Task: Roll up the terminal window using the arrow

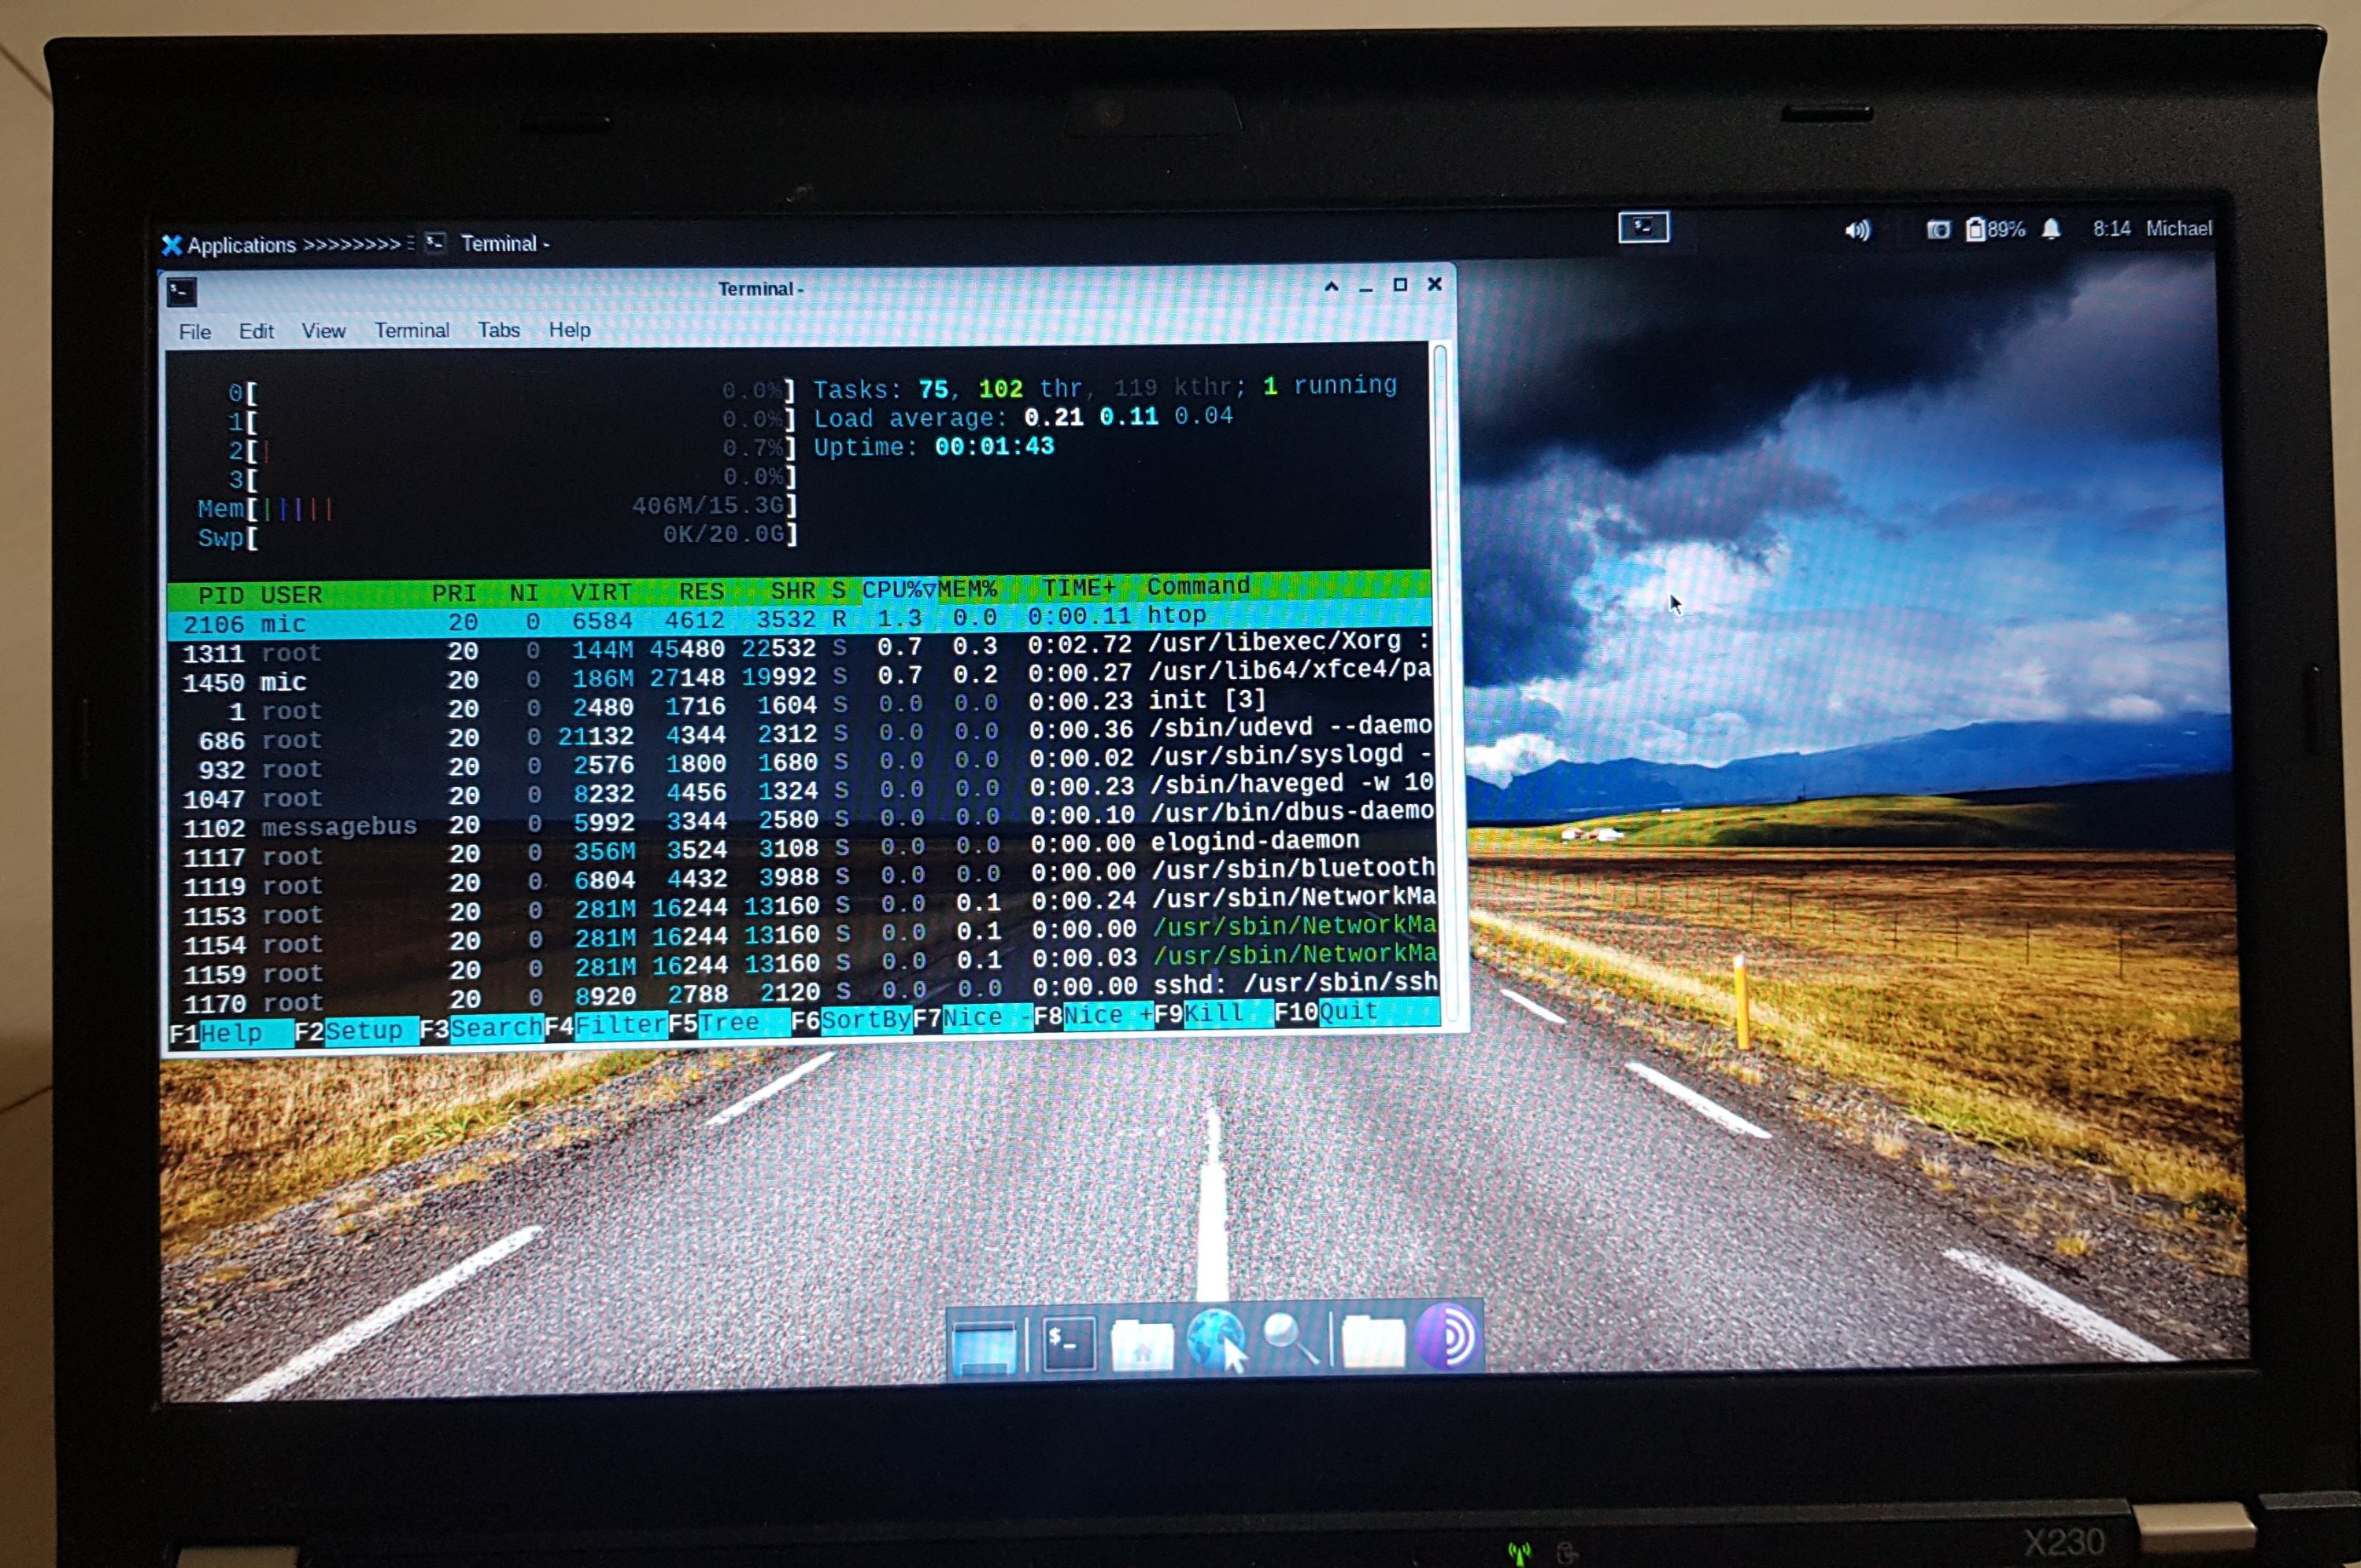Action: pos(1331,286)
